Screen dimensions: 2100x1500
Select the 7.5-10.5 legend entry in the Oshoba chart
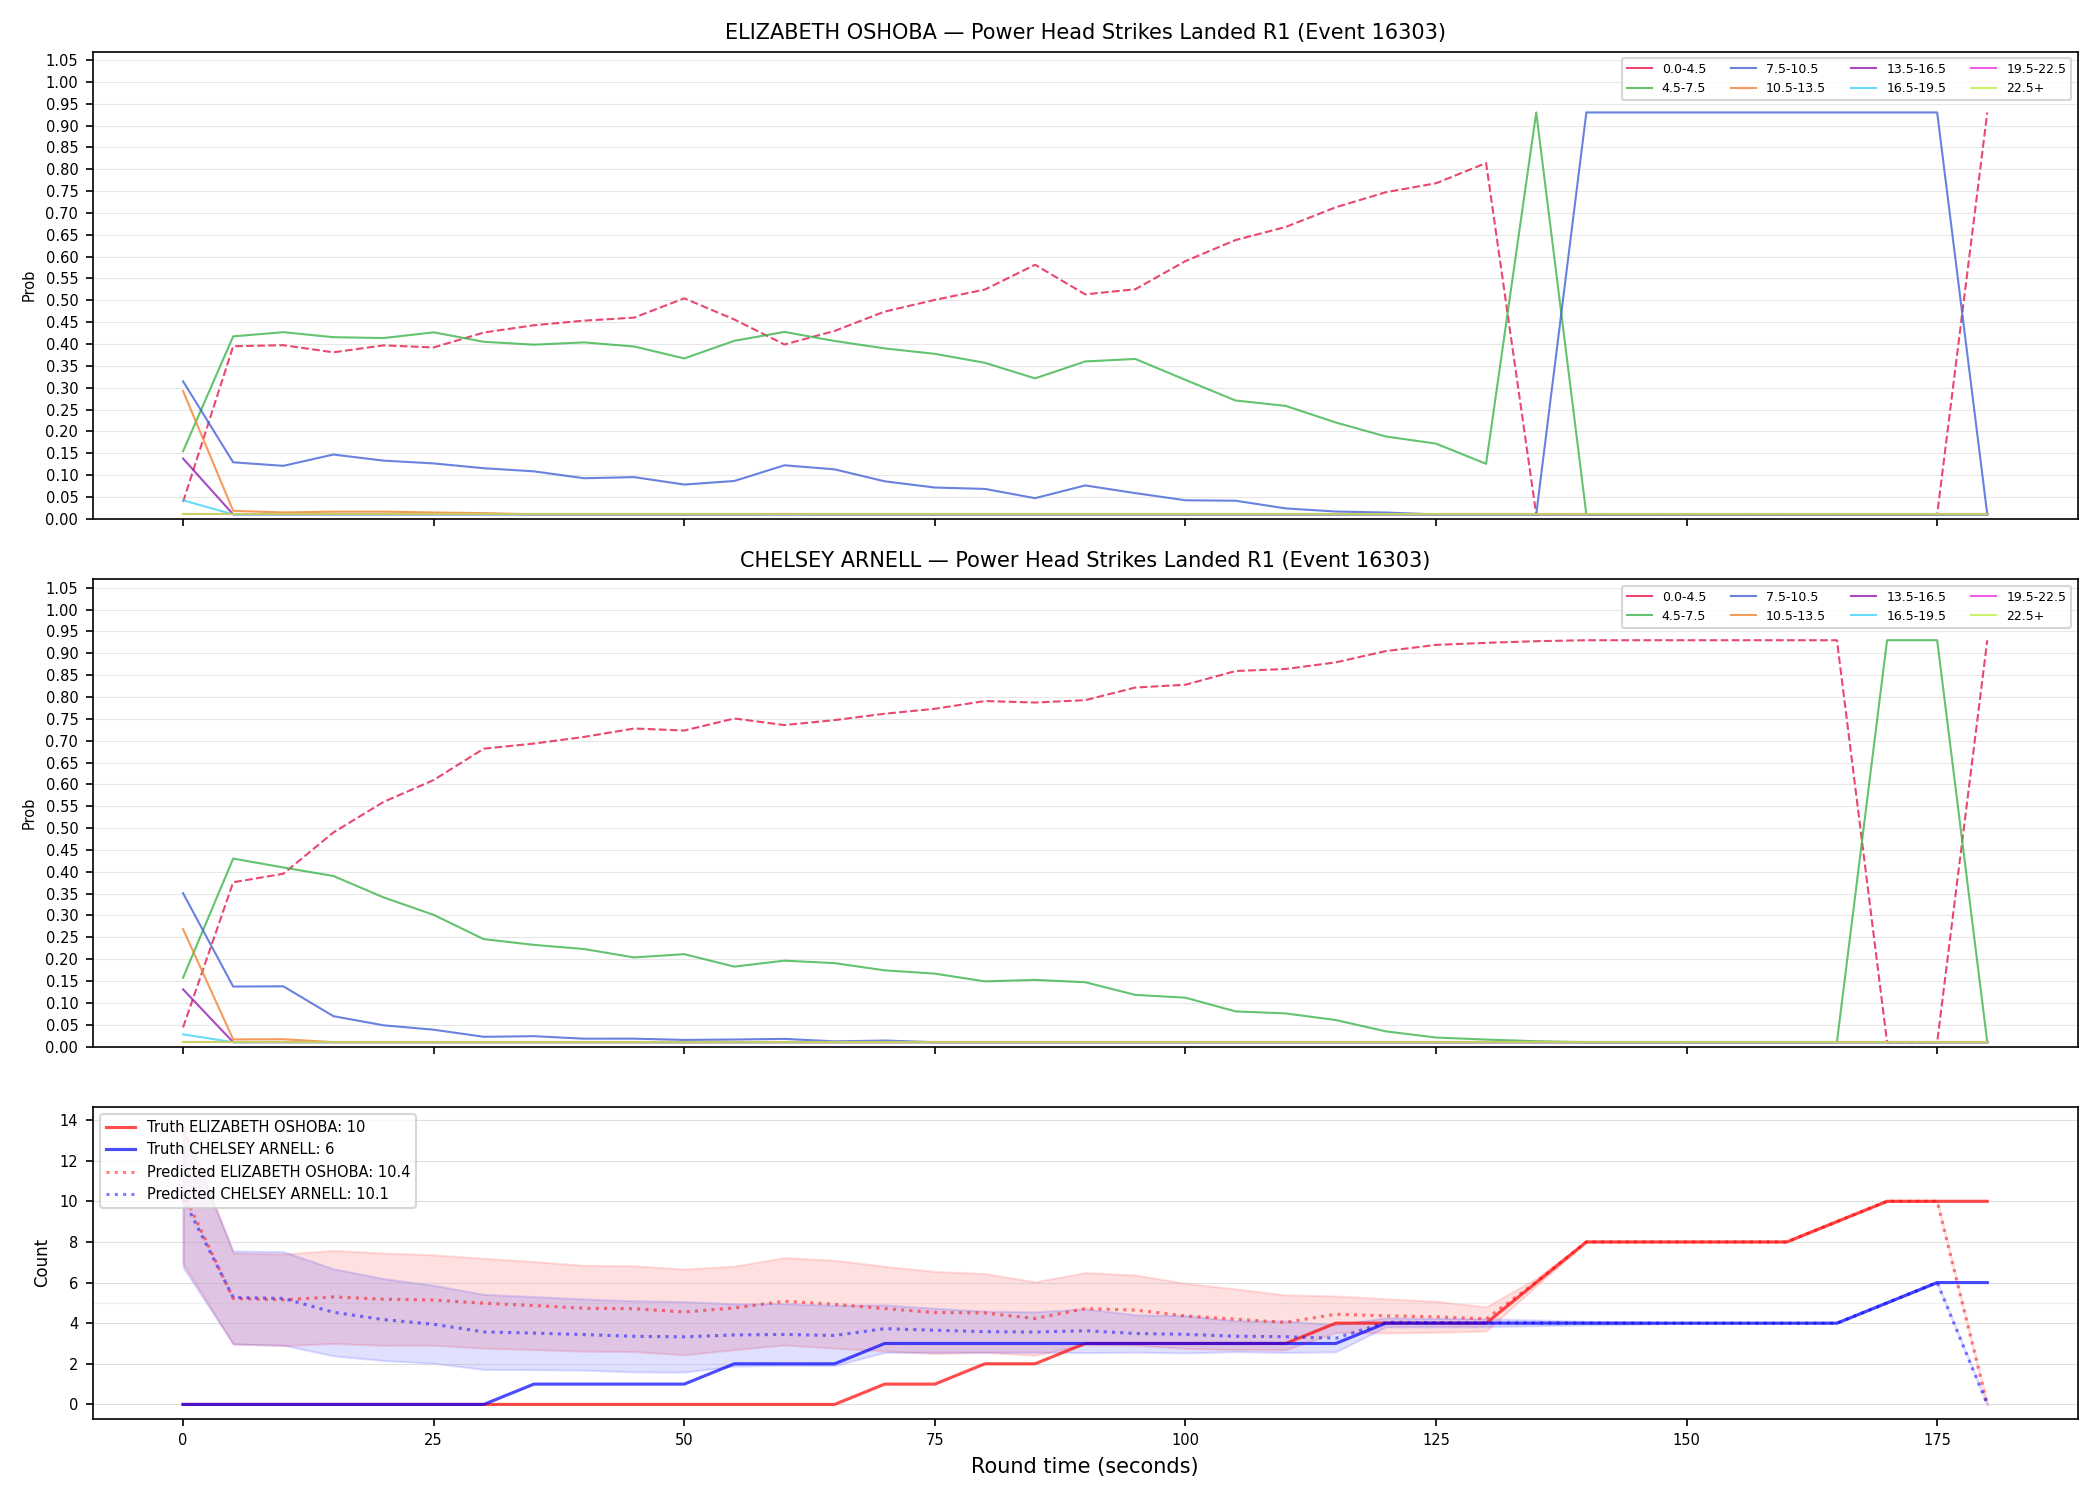[1774, 69]
